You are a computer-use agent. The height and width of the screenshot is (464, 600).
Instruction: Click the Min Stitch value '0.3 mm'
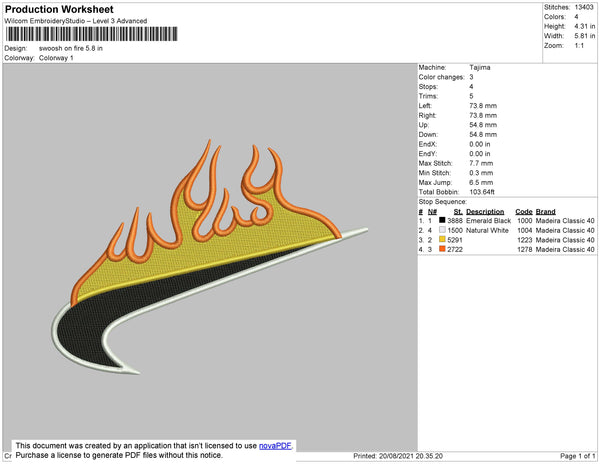(x=481, y=173)
